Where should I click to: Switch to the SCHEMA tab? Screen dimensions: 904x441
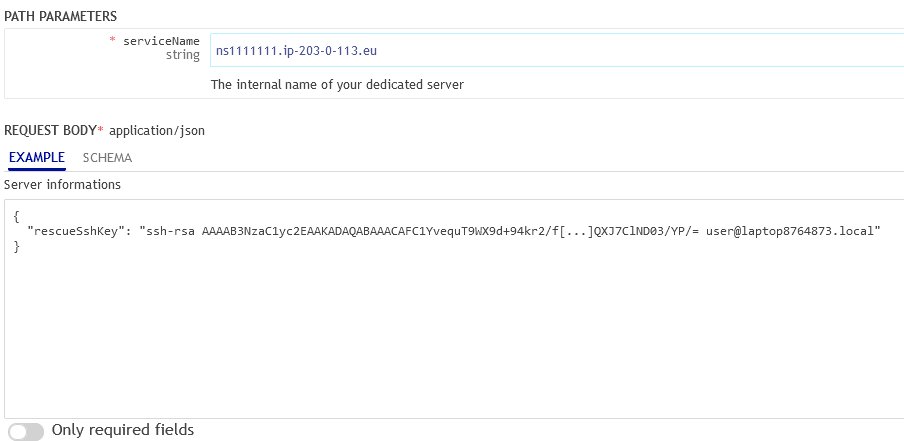click(x=107, y=158)
